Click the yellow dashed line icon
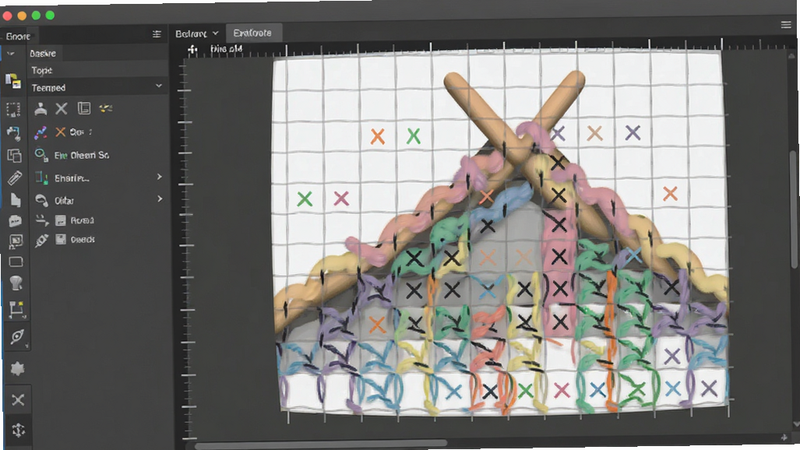 pos(106,108)
